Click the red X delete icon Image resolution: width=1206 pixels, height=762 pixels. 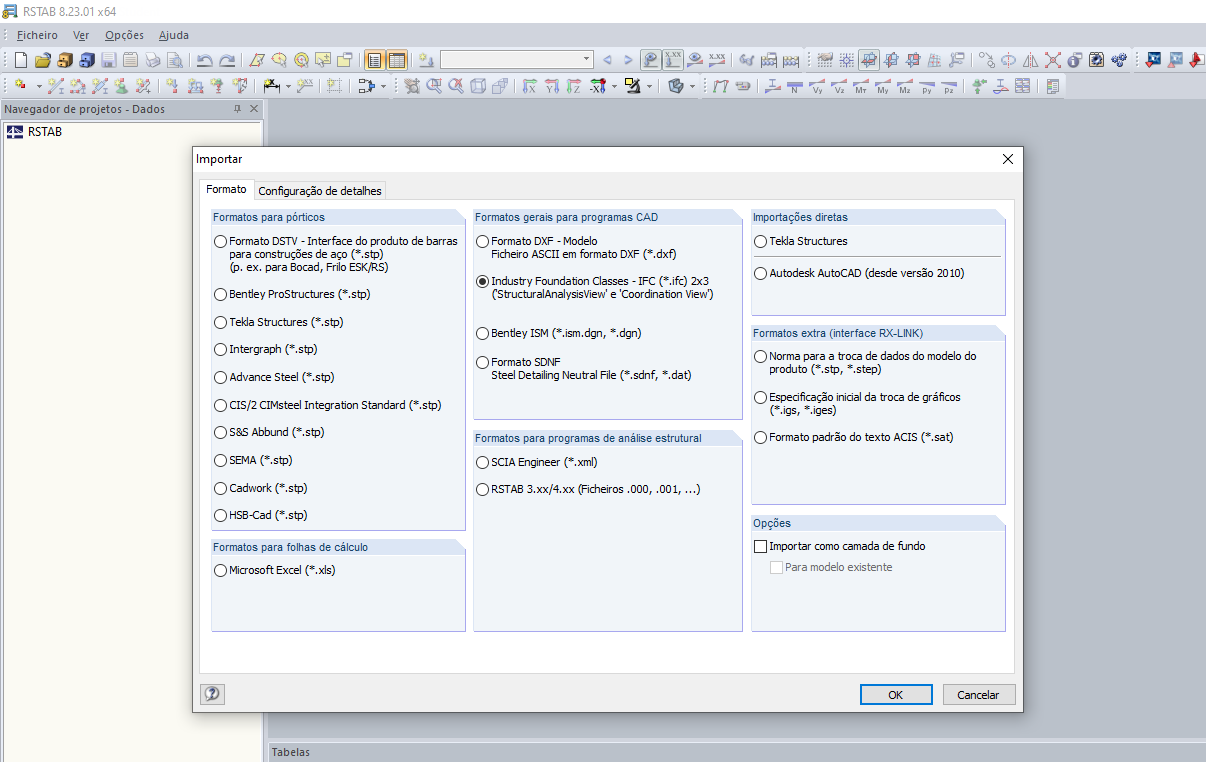point(1053,60)
